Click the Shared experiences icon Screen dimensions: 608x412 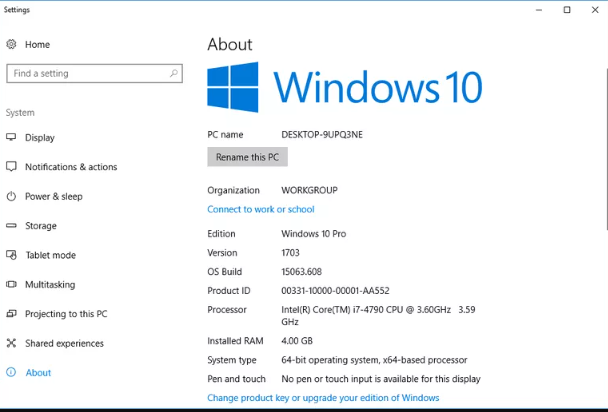11,343
